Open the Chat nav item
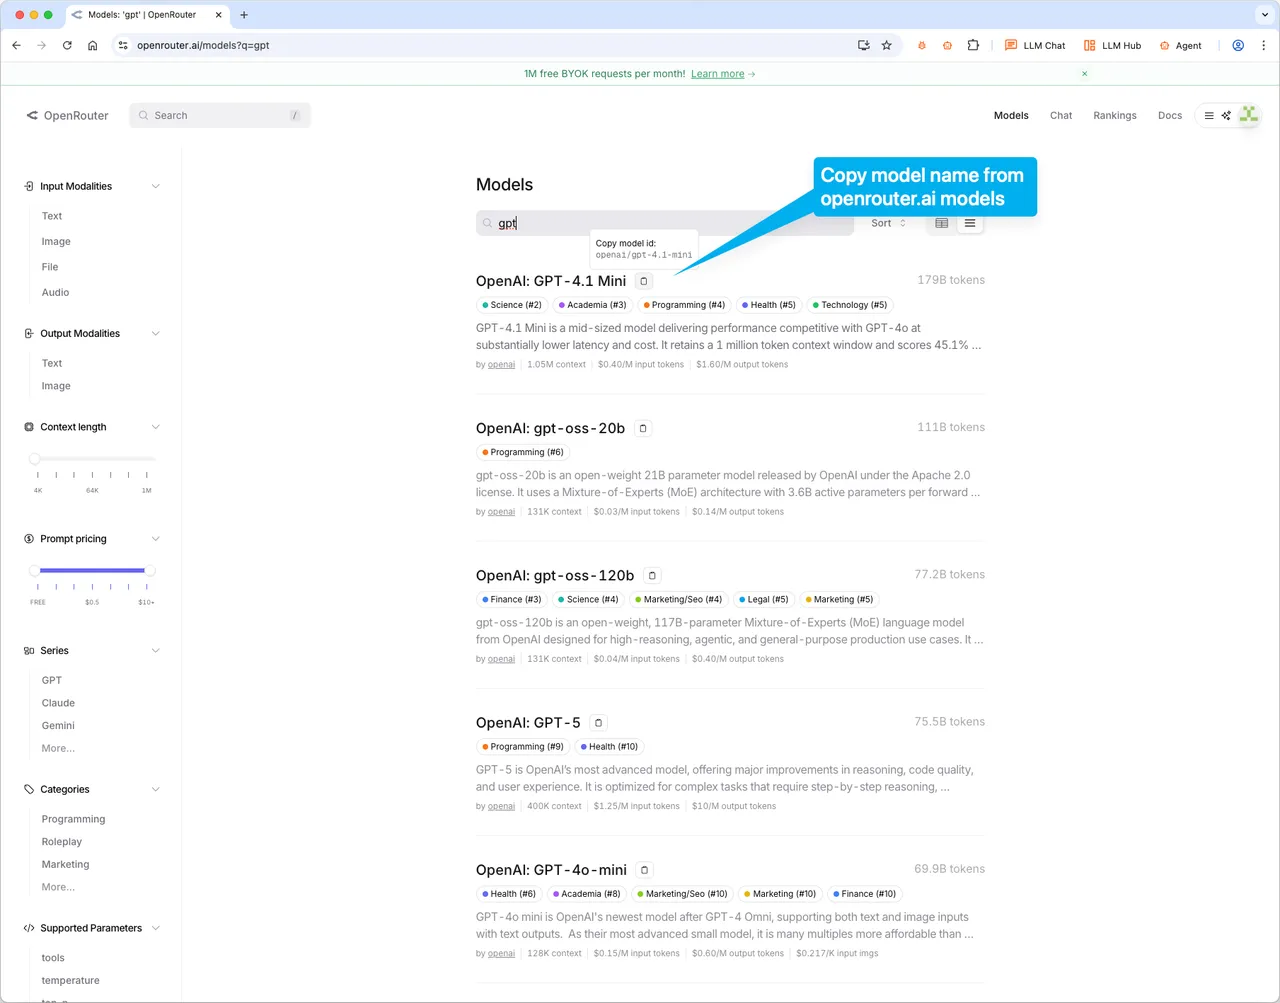The width and height of the screenshot is (1280, 1003). tap(1061, 116)
